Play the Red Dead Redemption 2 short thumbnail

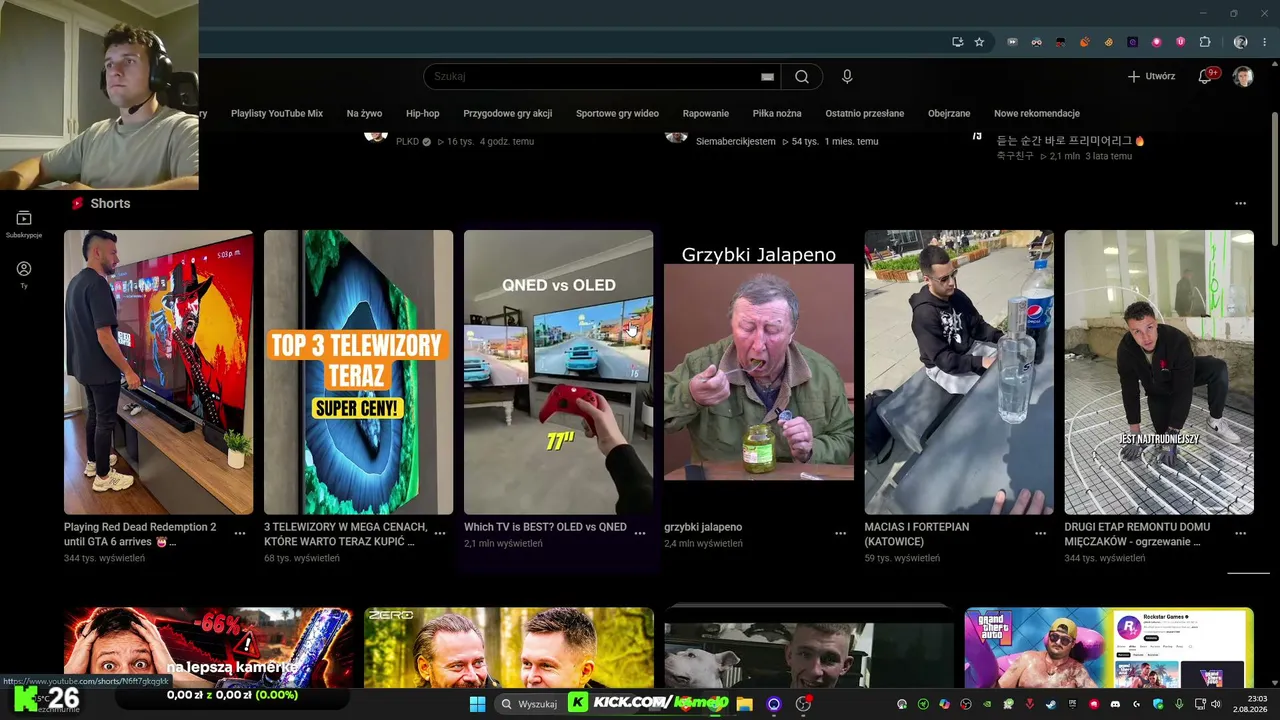click(x=158, y=372)
